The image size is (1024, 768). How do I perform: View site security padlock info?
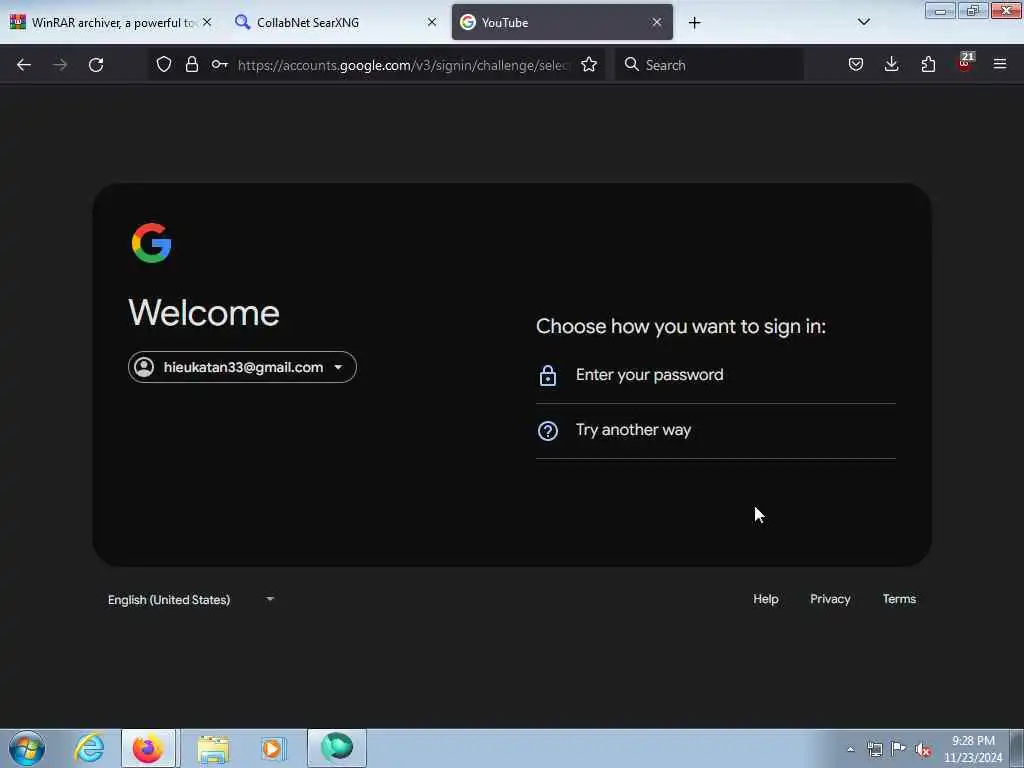click(191, 64)
